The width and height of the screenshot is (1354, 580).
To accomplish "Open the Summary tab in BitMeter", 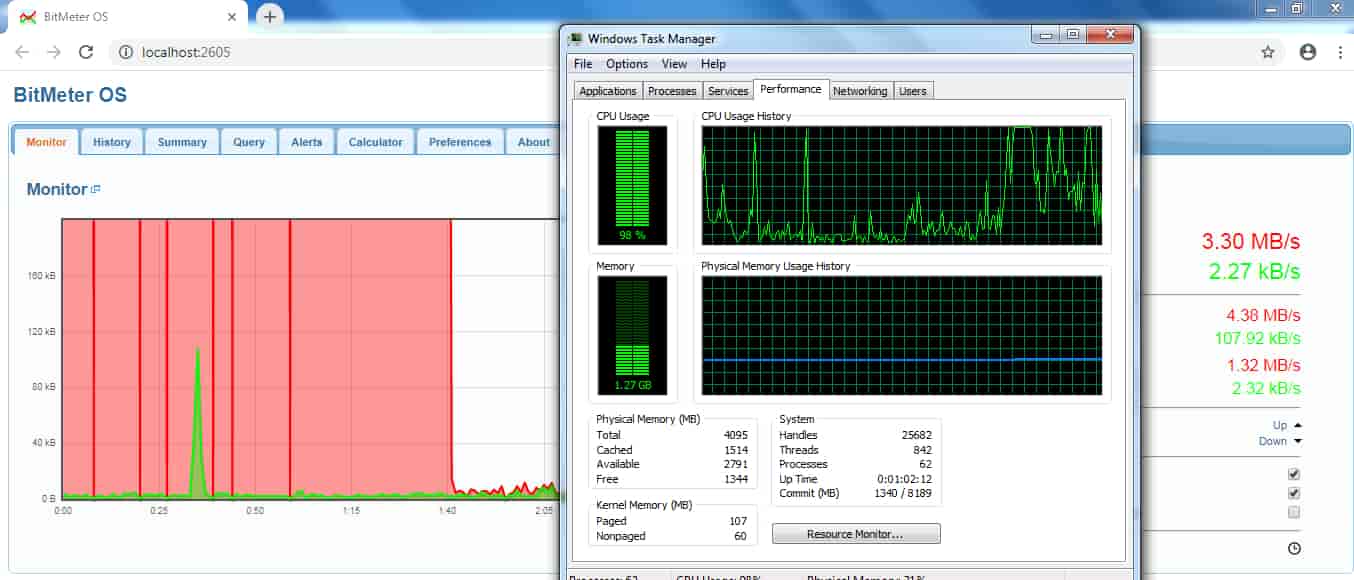I will point(182,142).
